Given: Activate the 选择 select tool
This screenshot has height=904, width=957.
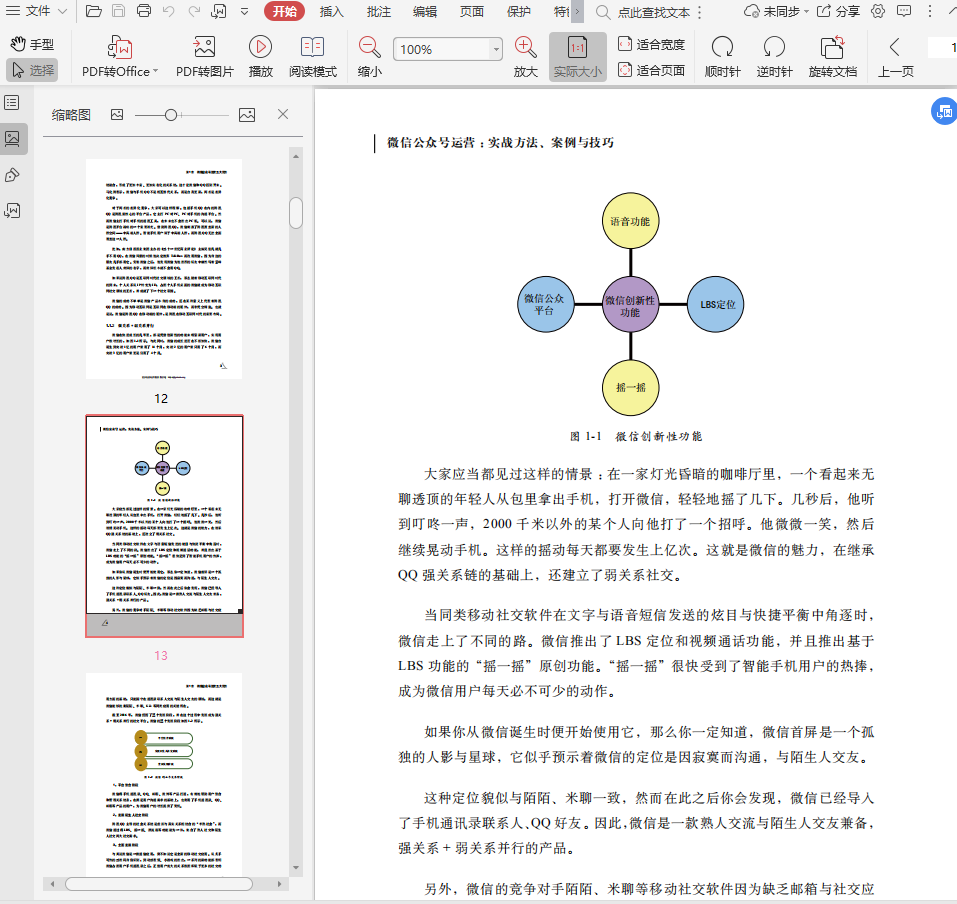Looking at the screenshot, I should pyautogui.click(x=32, y=70).
